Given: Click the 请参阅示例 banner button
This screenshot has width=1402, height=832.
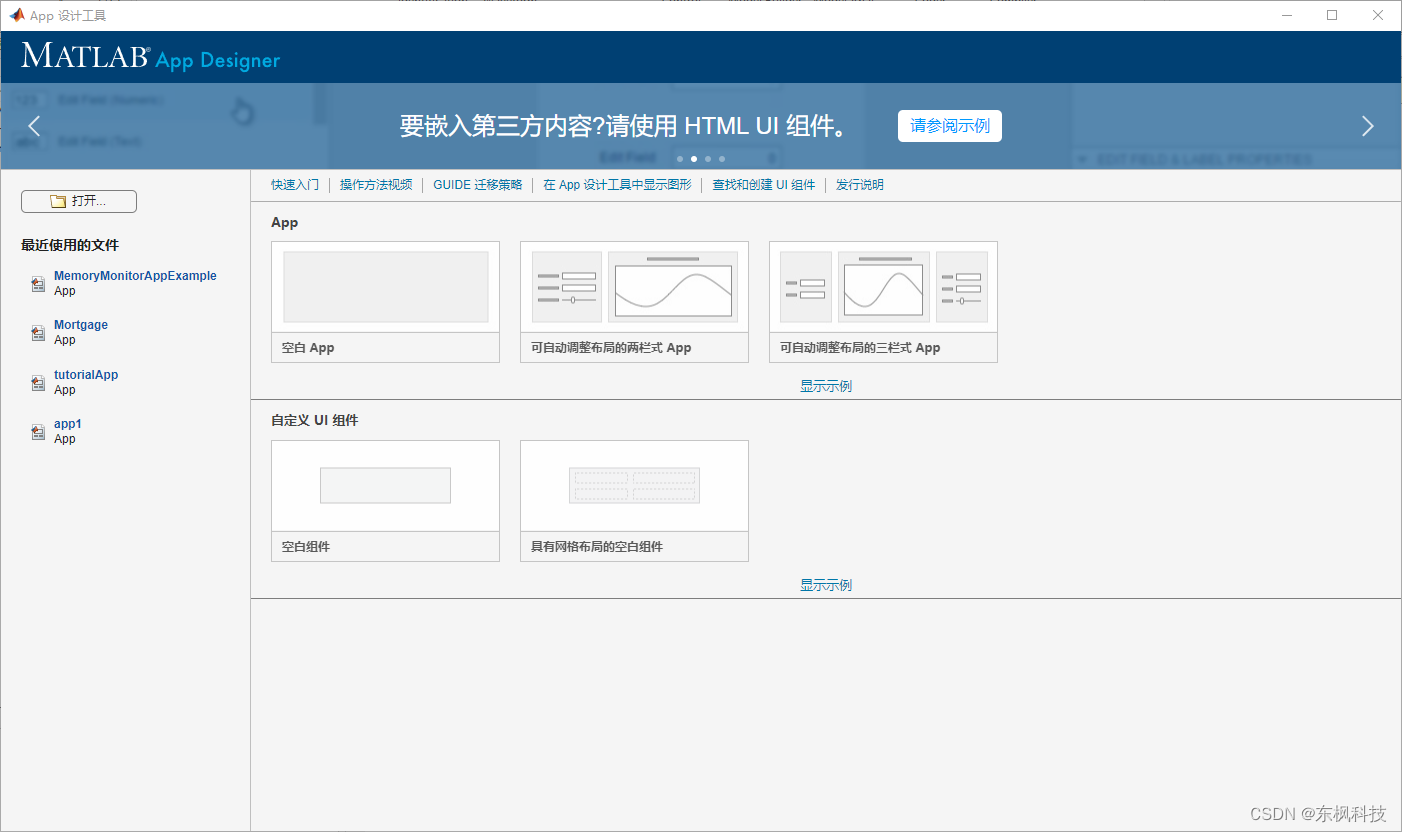Looking at the screenshot, I should pyautogui.click(x=950, y=126).
